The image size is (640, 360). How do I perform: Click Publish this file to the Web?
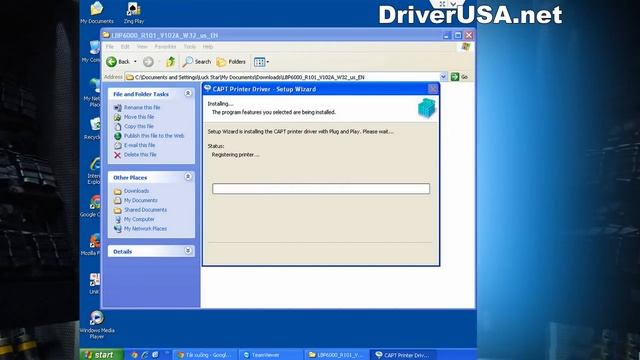[154, 136]
